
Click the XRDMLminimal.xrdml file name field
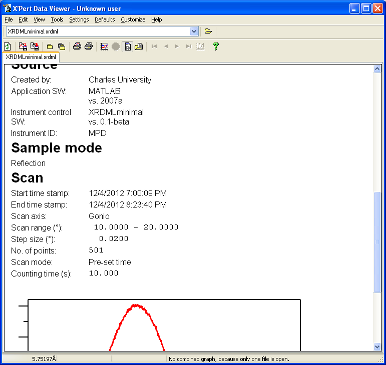tap(98, 31)
